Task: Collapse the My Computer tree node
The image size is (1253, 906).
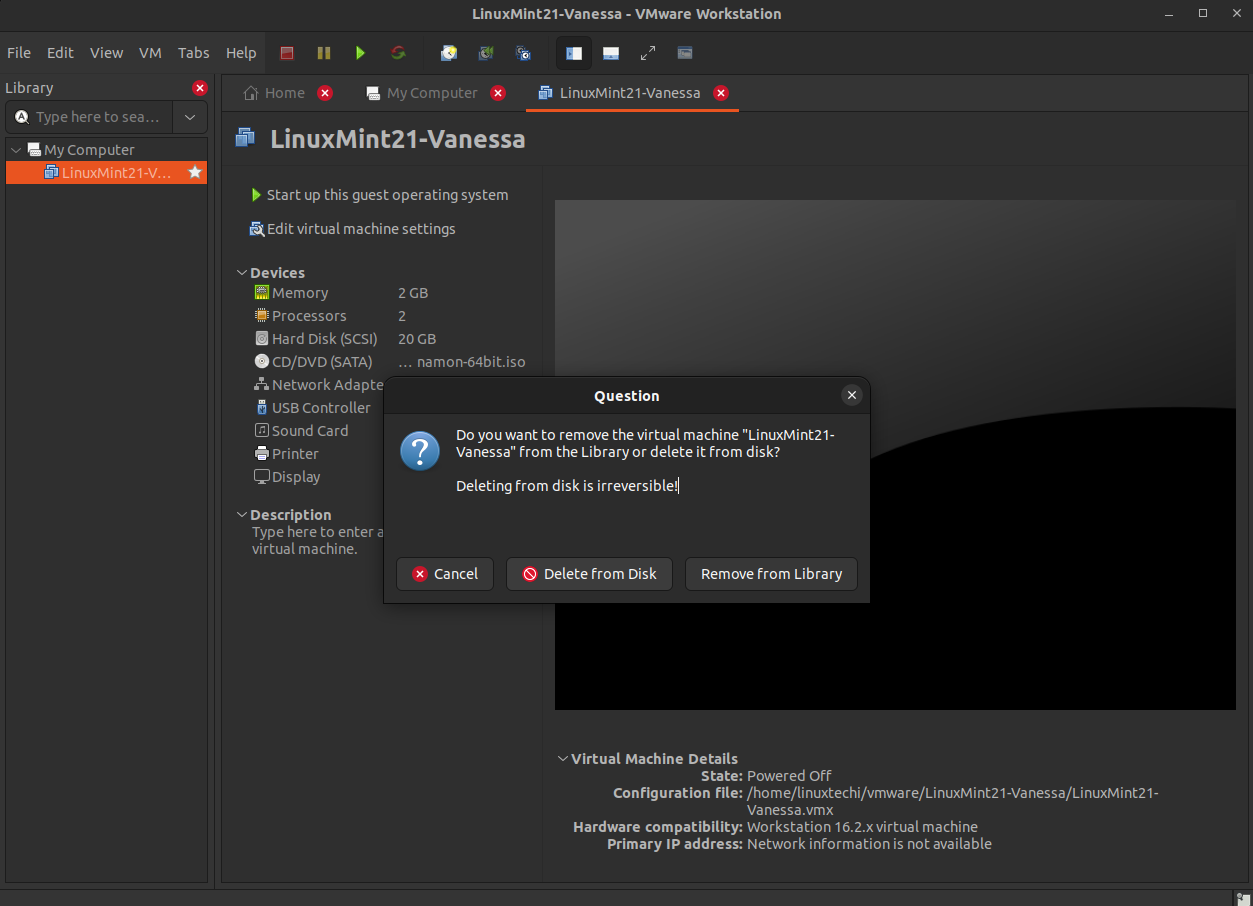Action: tap(16, 150)
